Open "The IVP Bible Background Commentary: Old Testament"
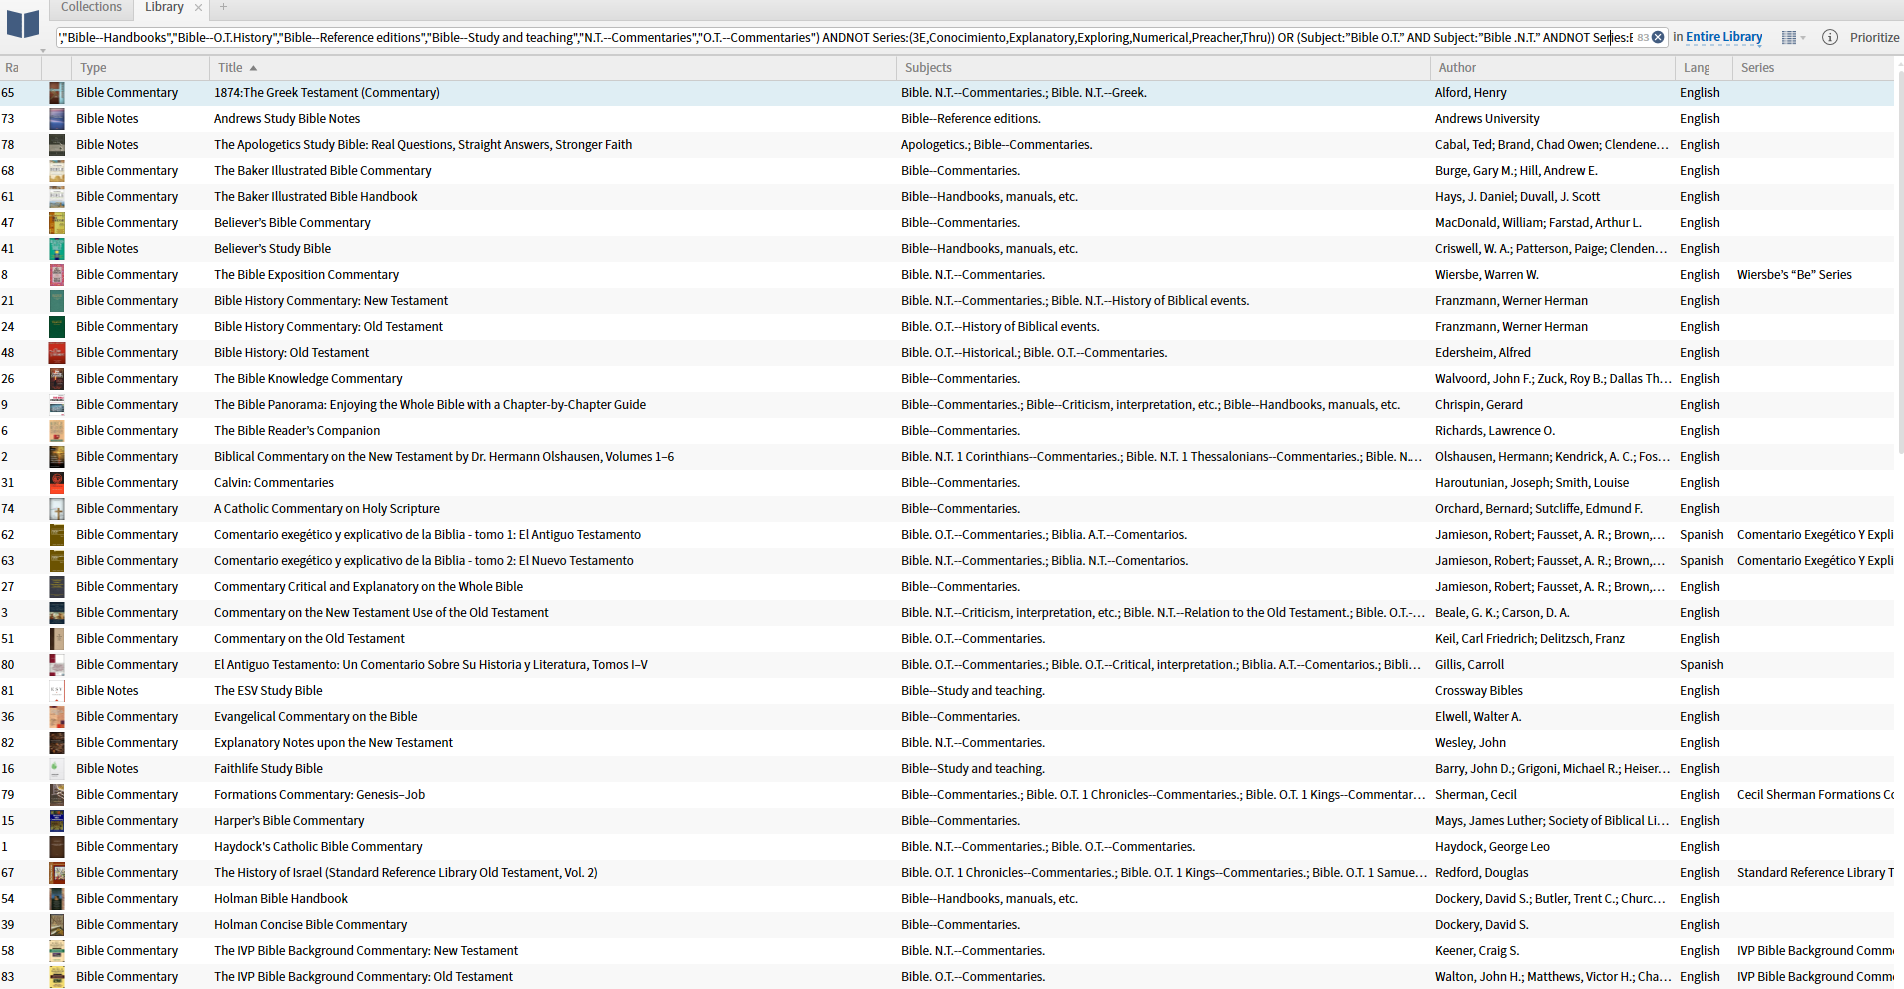The image size is (1904, 989). (x=363, y=977)
